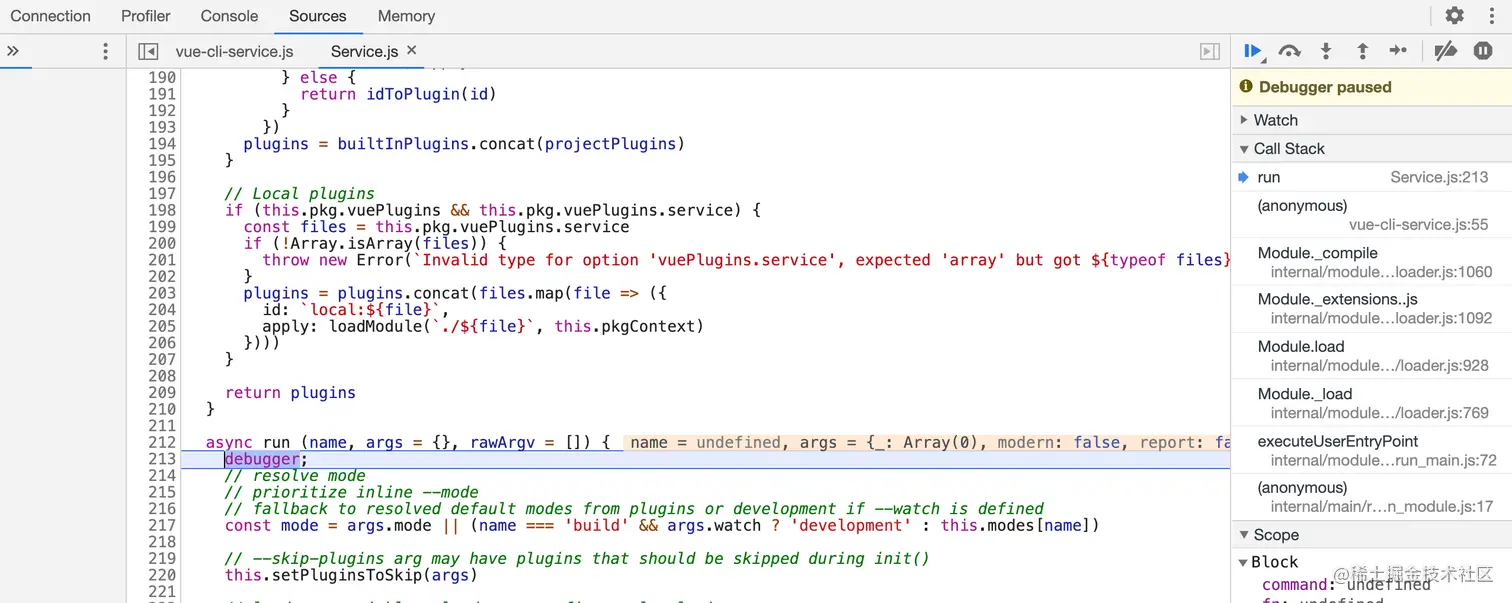The image size is (1512, 603).
Task: Collapse the Scope section
Action: pyautogui.click(x=1371, y=535)
